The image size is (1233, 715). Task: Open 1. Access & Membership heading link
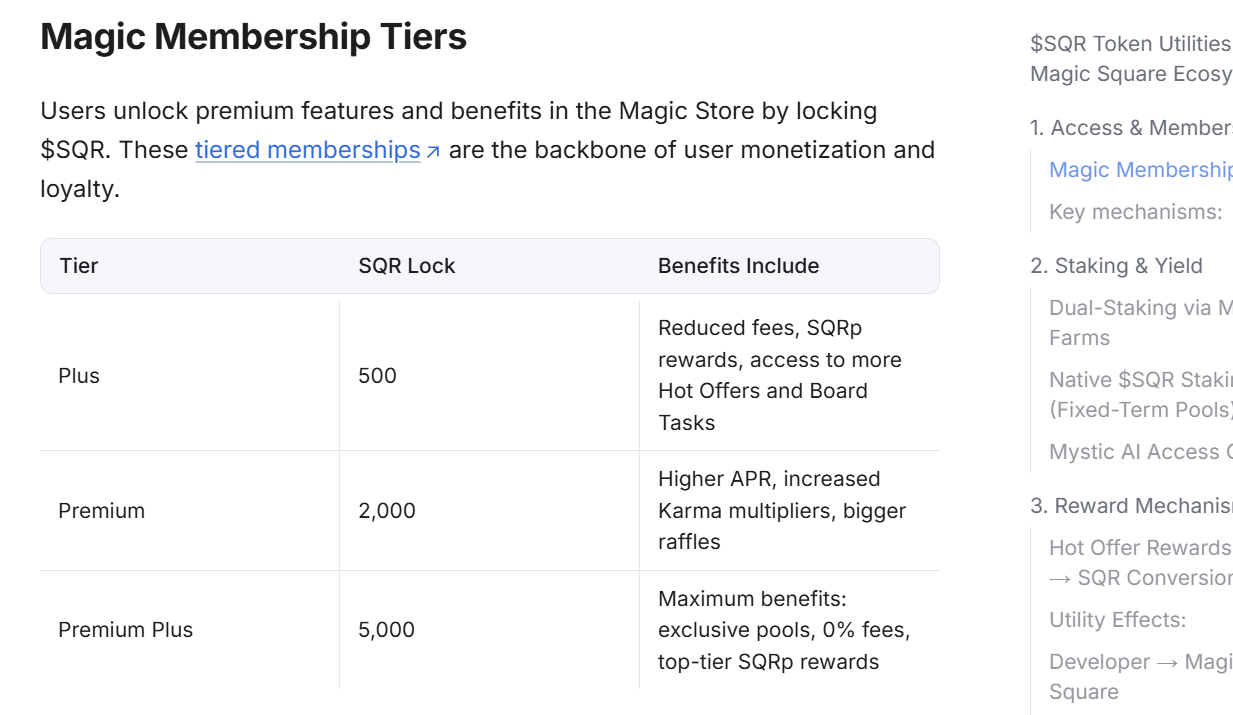[x=1131, y=128]
